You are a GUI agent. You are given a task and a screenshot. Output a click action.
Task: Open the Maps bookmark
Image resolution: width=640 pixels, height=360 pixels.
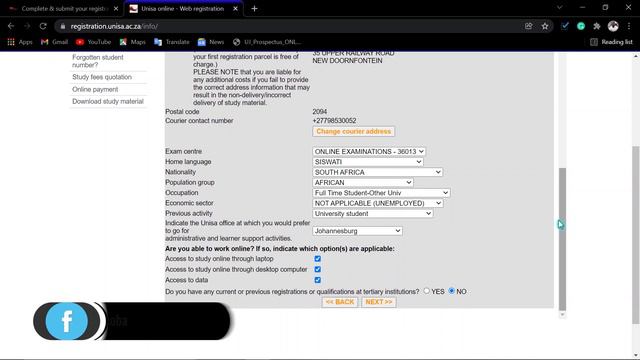133,42
